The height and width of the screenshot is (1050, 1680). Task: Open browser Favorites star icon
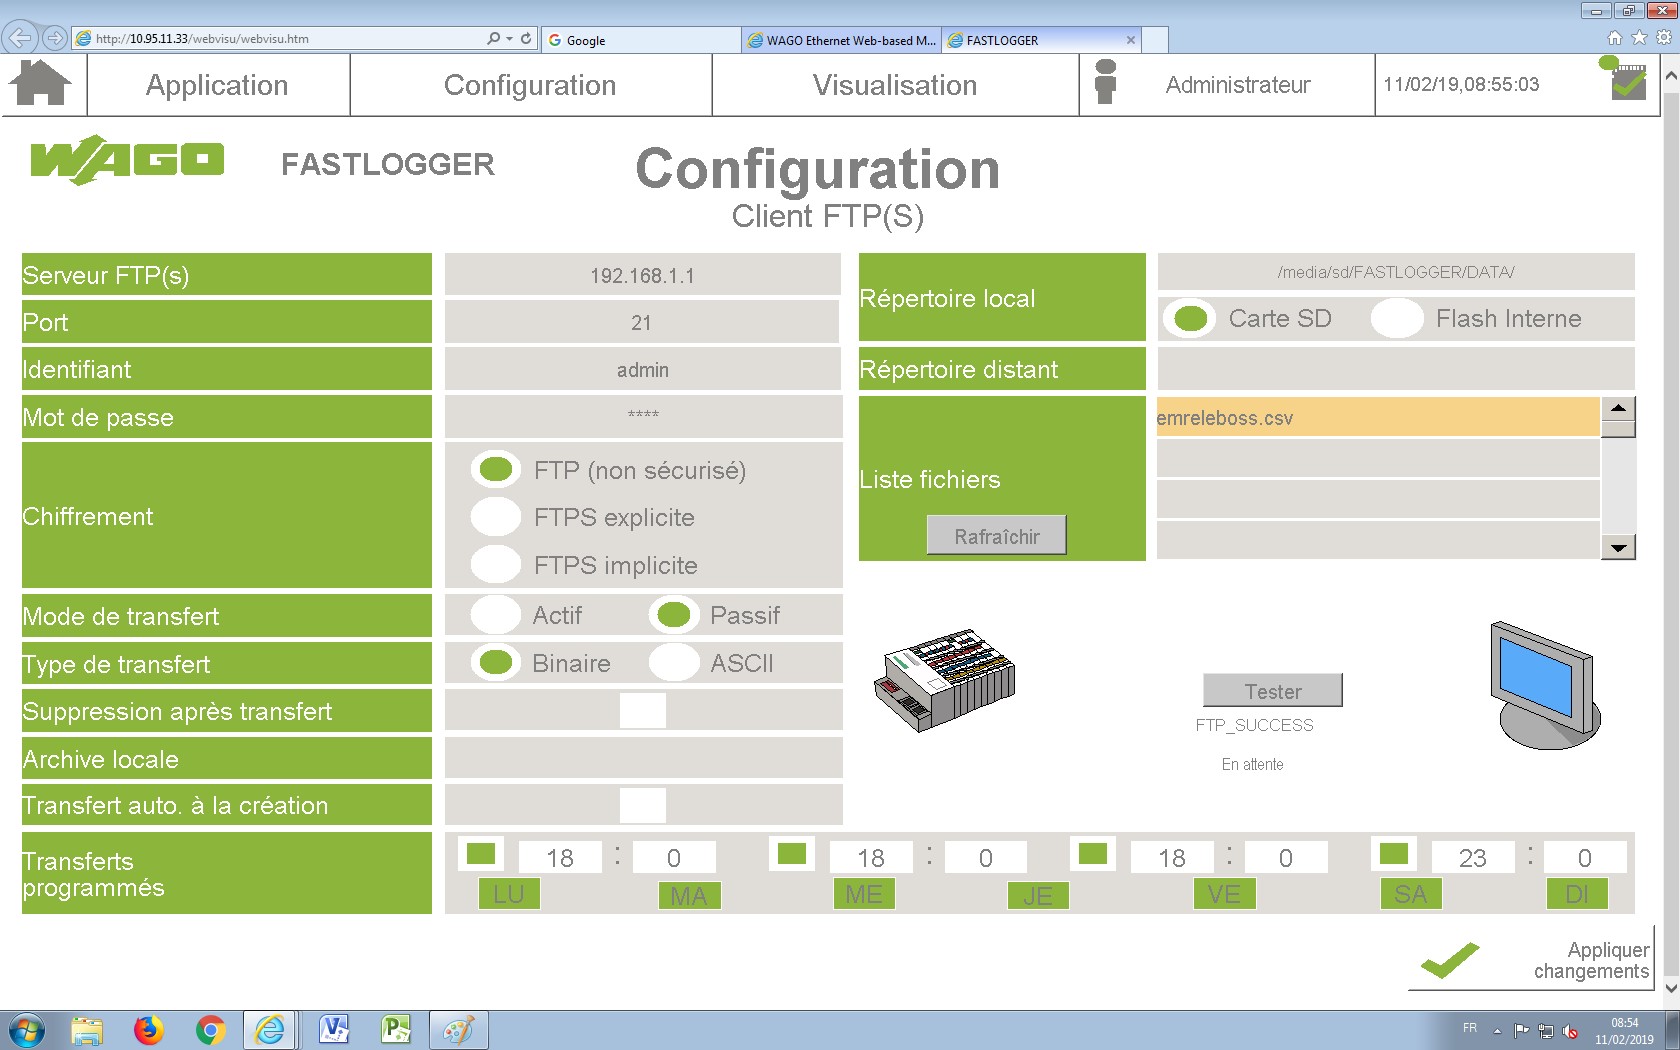pyautogui.click(x=1639, y=38)
